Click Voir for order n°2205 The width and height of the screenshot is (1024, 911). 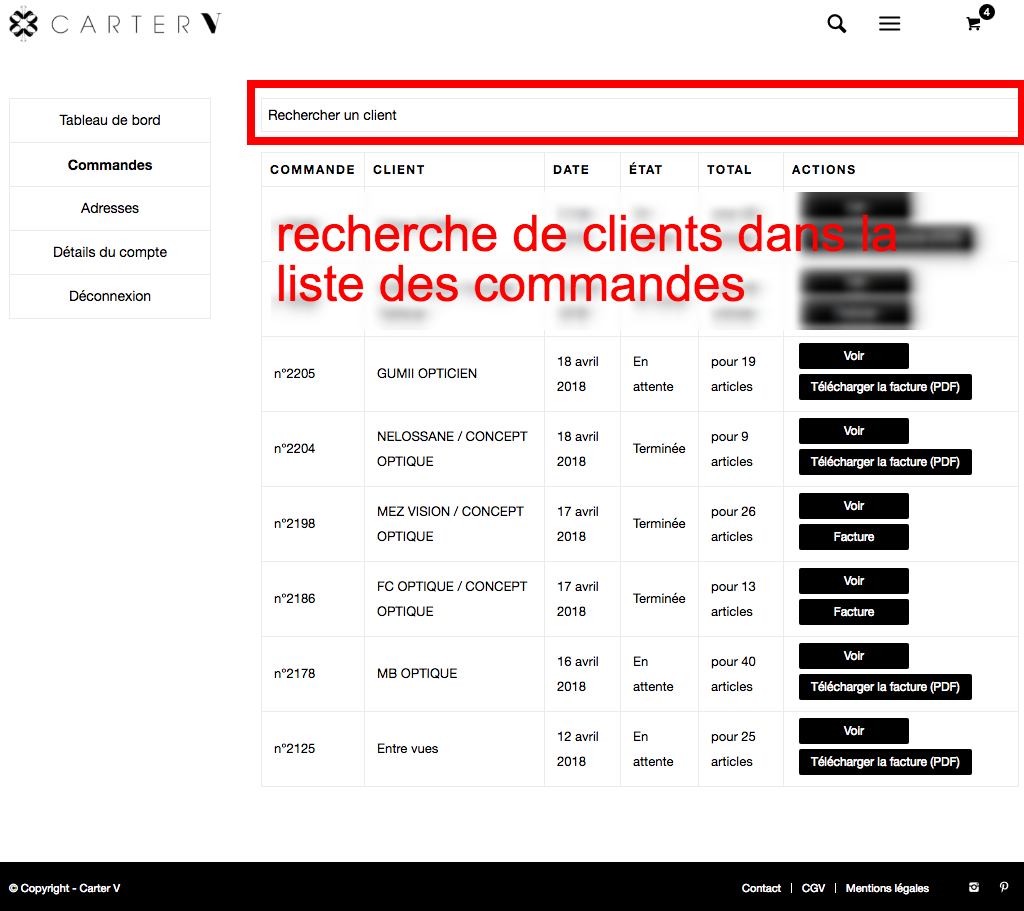click(x=853, y=356)
